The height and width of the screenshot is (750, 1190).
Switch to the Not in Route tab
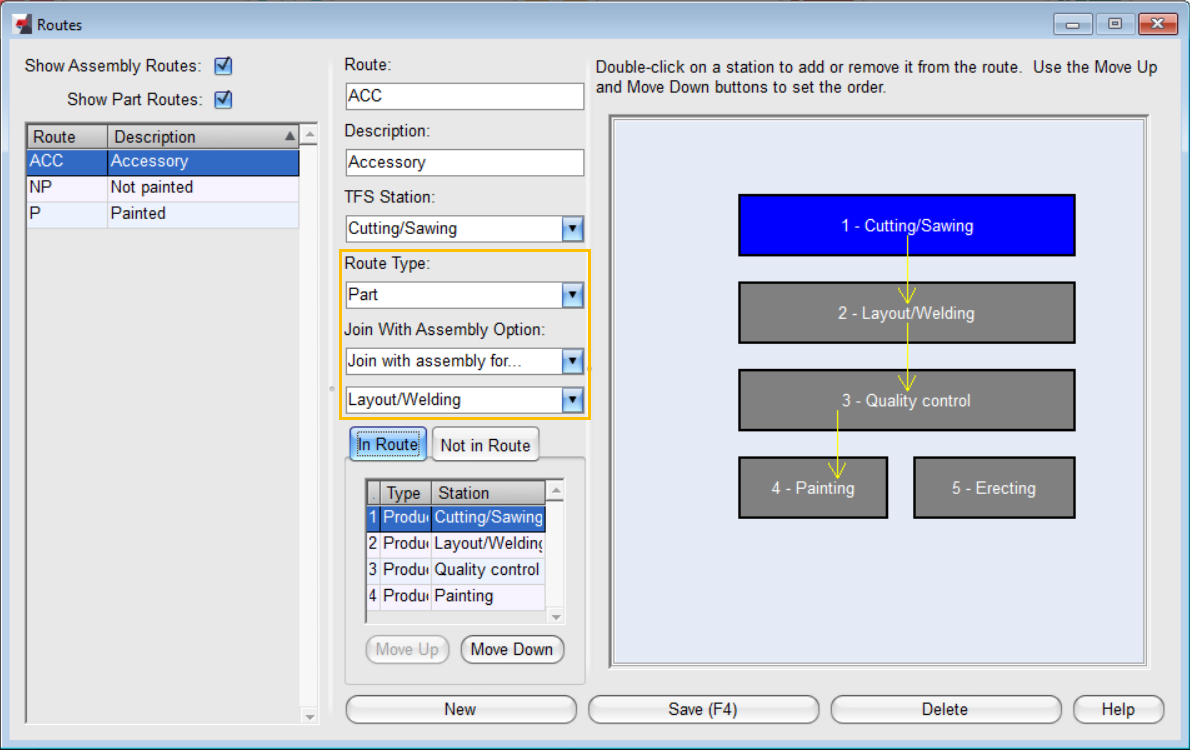point(485,444)
